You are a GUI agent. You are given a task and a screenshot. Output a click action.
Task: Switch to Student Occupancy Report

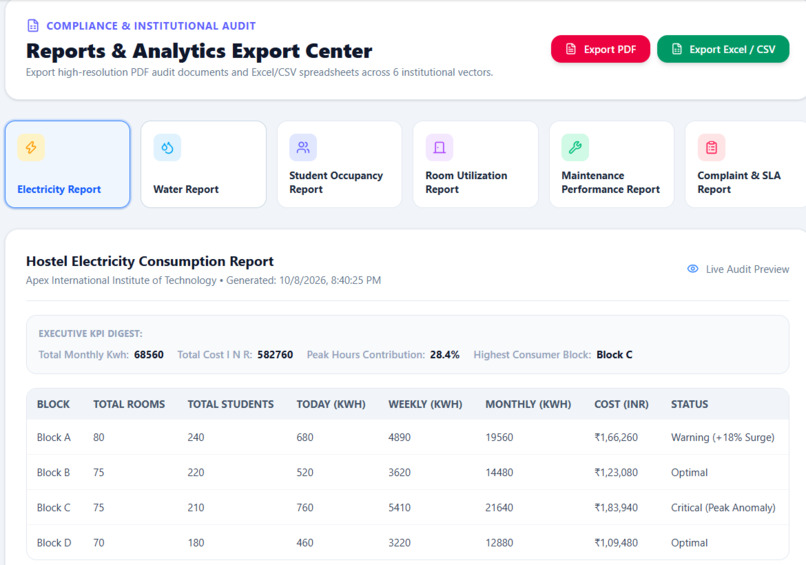(x=339, y=165)
